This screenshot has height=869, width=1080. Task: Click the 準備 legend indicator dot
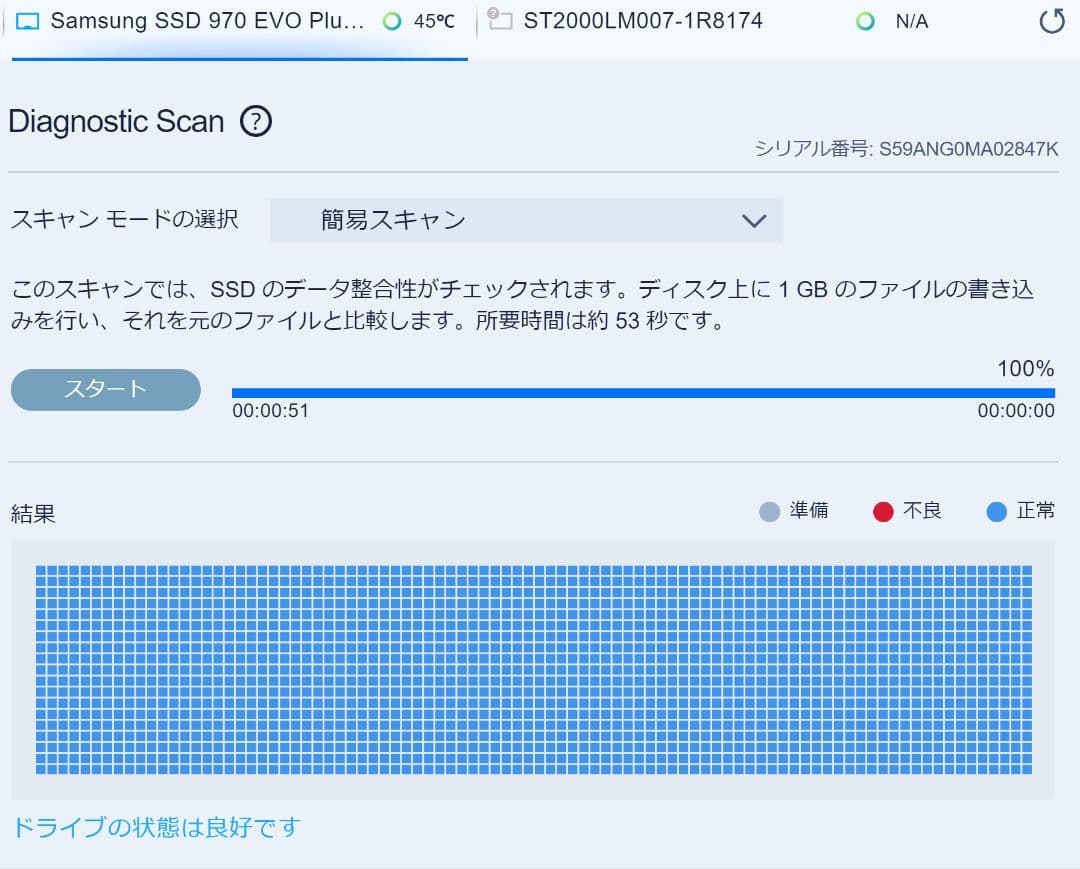pyautogui.click(x=767, y=511)
